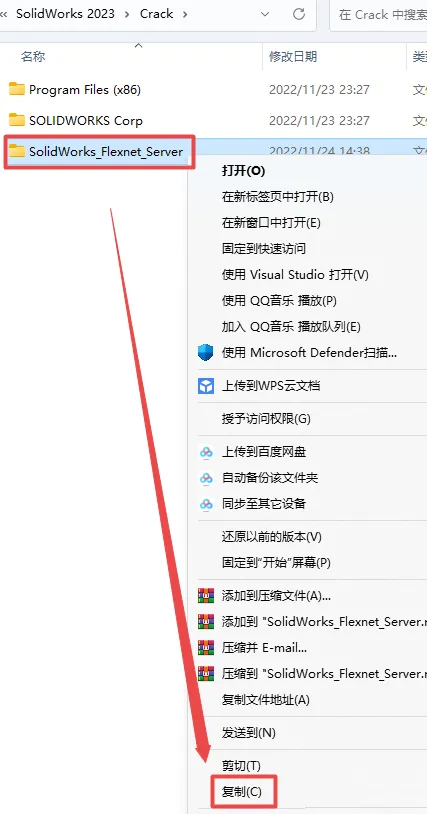Sort by the 修改日期 column header

click(293, 57)
